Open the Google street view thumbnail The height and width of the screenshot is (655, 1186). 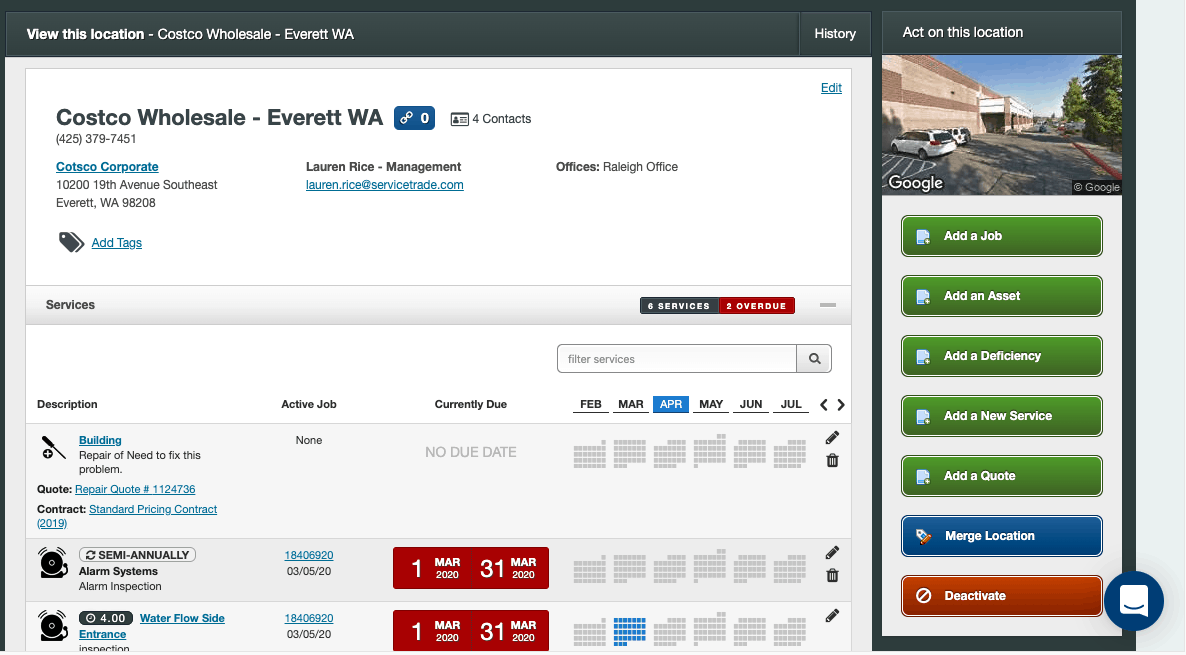1001,125
